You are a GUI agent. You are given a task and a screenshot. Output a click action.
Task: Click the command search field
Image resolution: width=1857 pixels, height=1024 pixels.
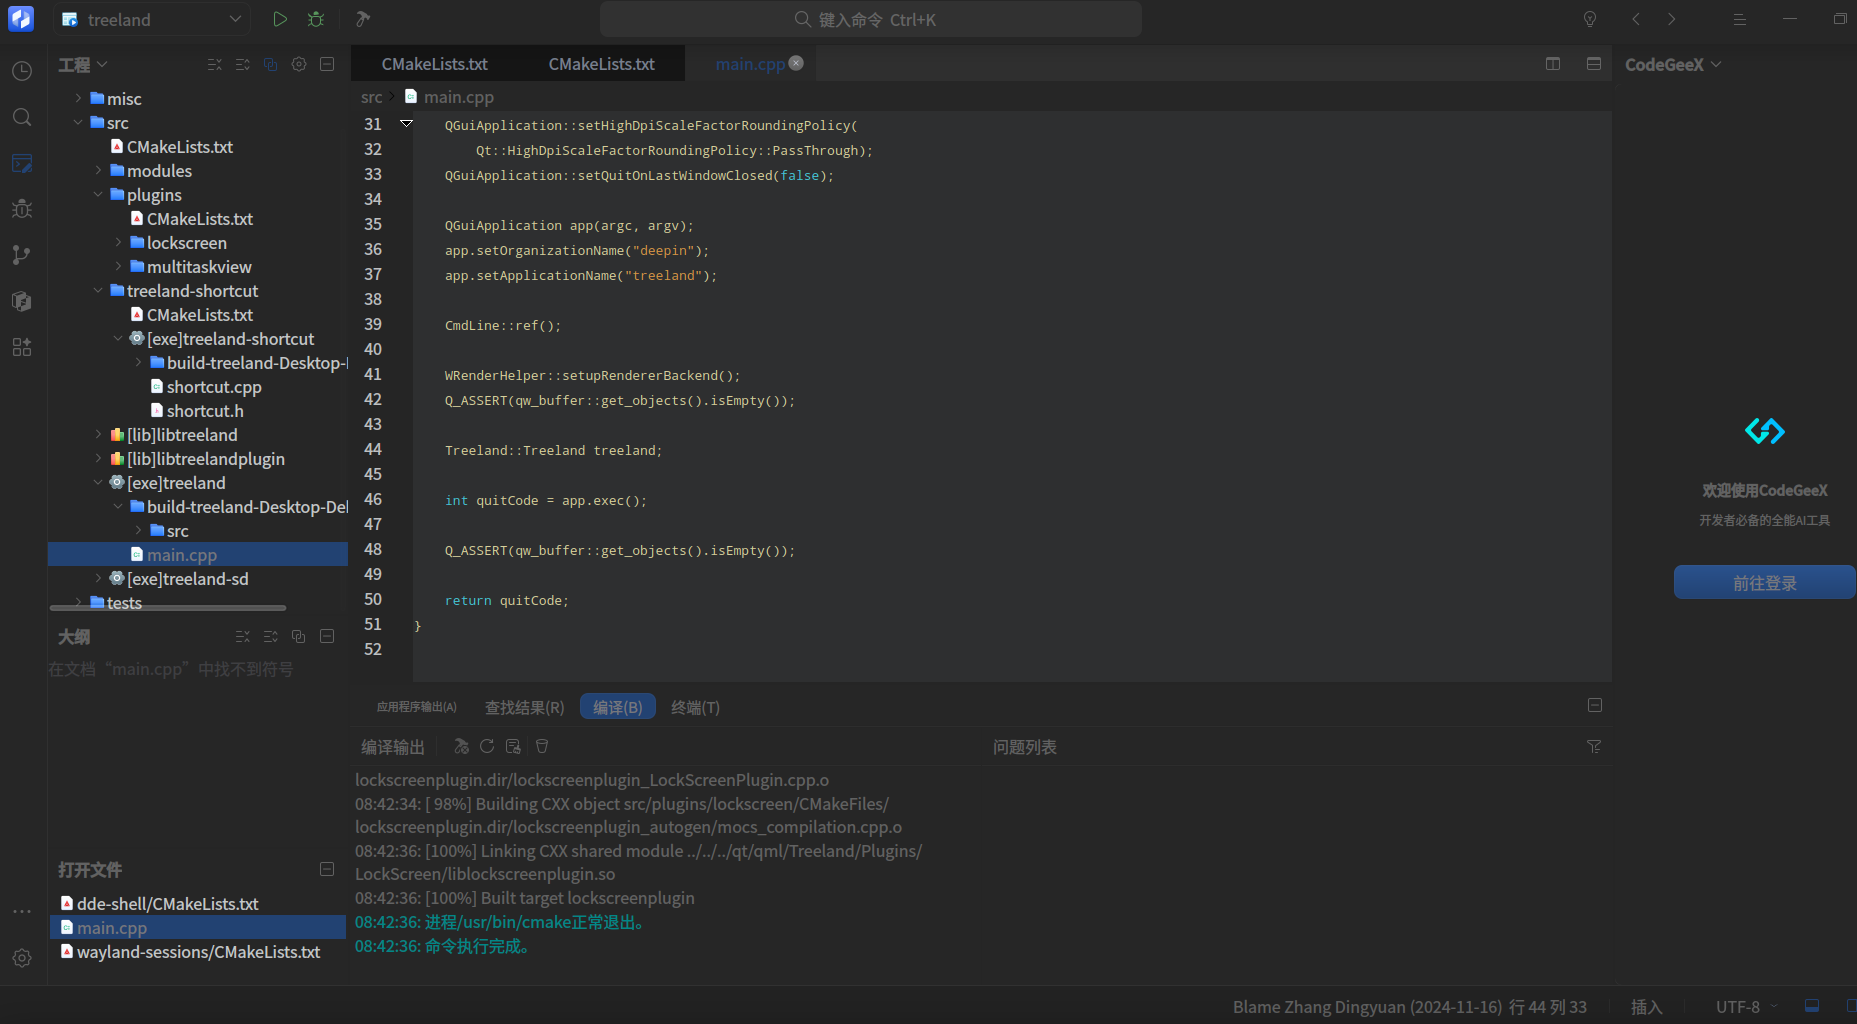[x=870, y=19]
